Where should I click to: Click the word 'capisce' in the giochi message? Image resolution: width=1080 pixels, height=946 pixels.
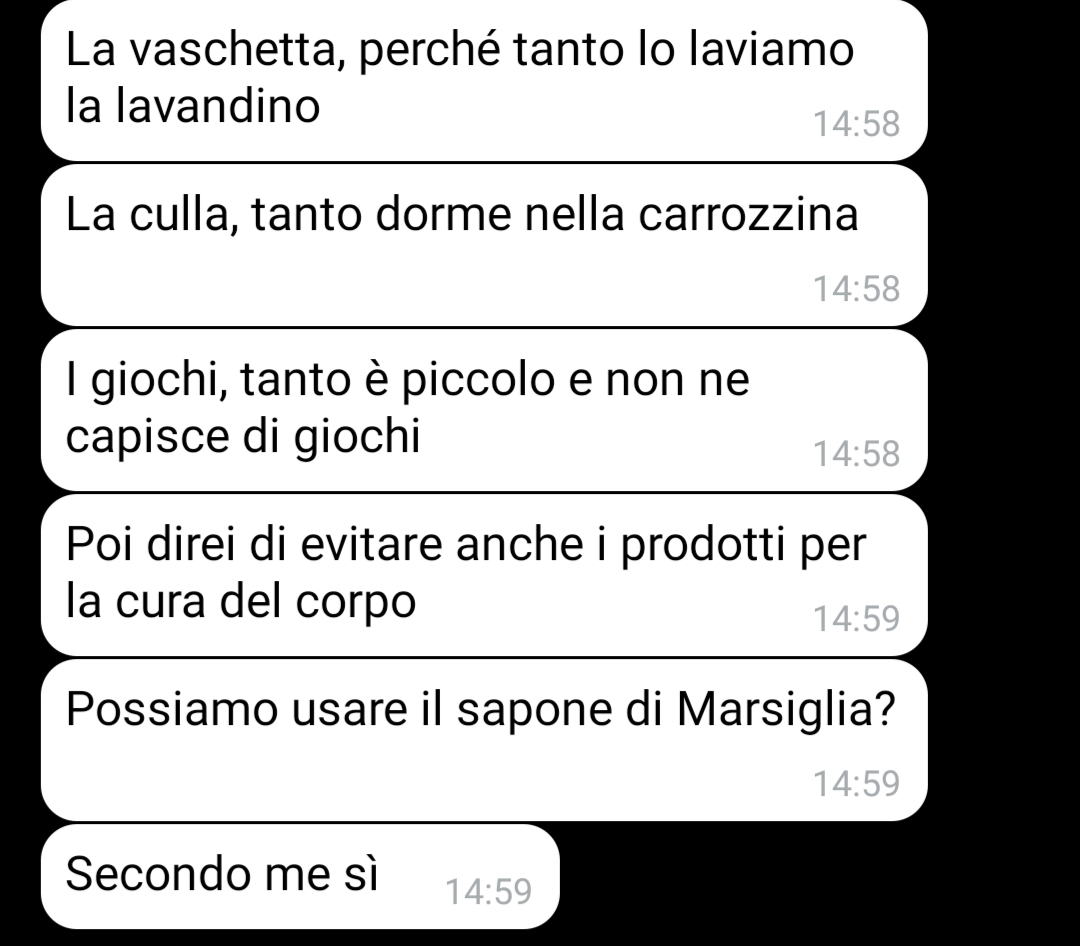point(148,438)
